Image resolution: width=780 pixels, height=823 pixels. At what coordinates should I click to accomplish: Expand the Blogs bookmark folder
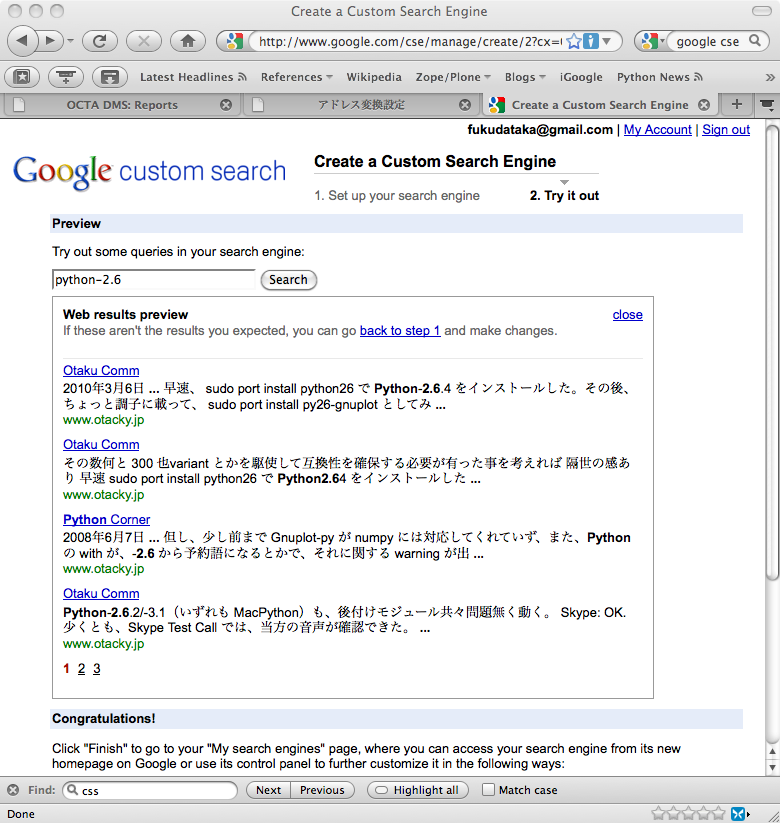click(x=525, y=77)
